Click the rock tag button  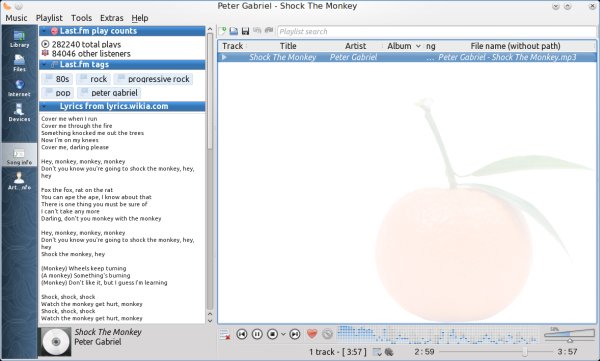[93, 79]
